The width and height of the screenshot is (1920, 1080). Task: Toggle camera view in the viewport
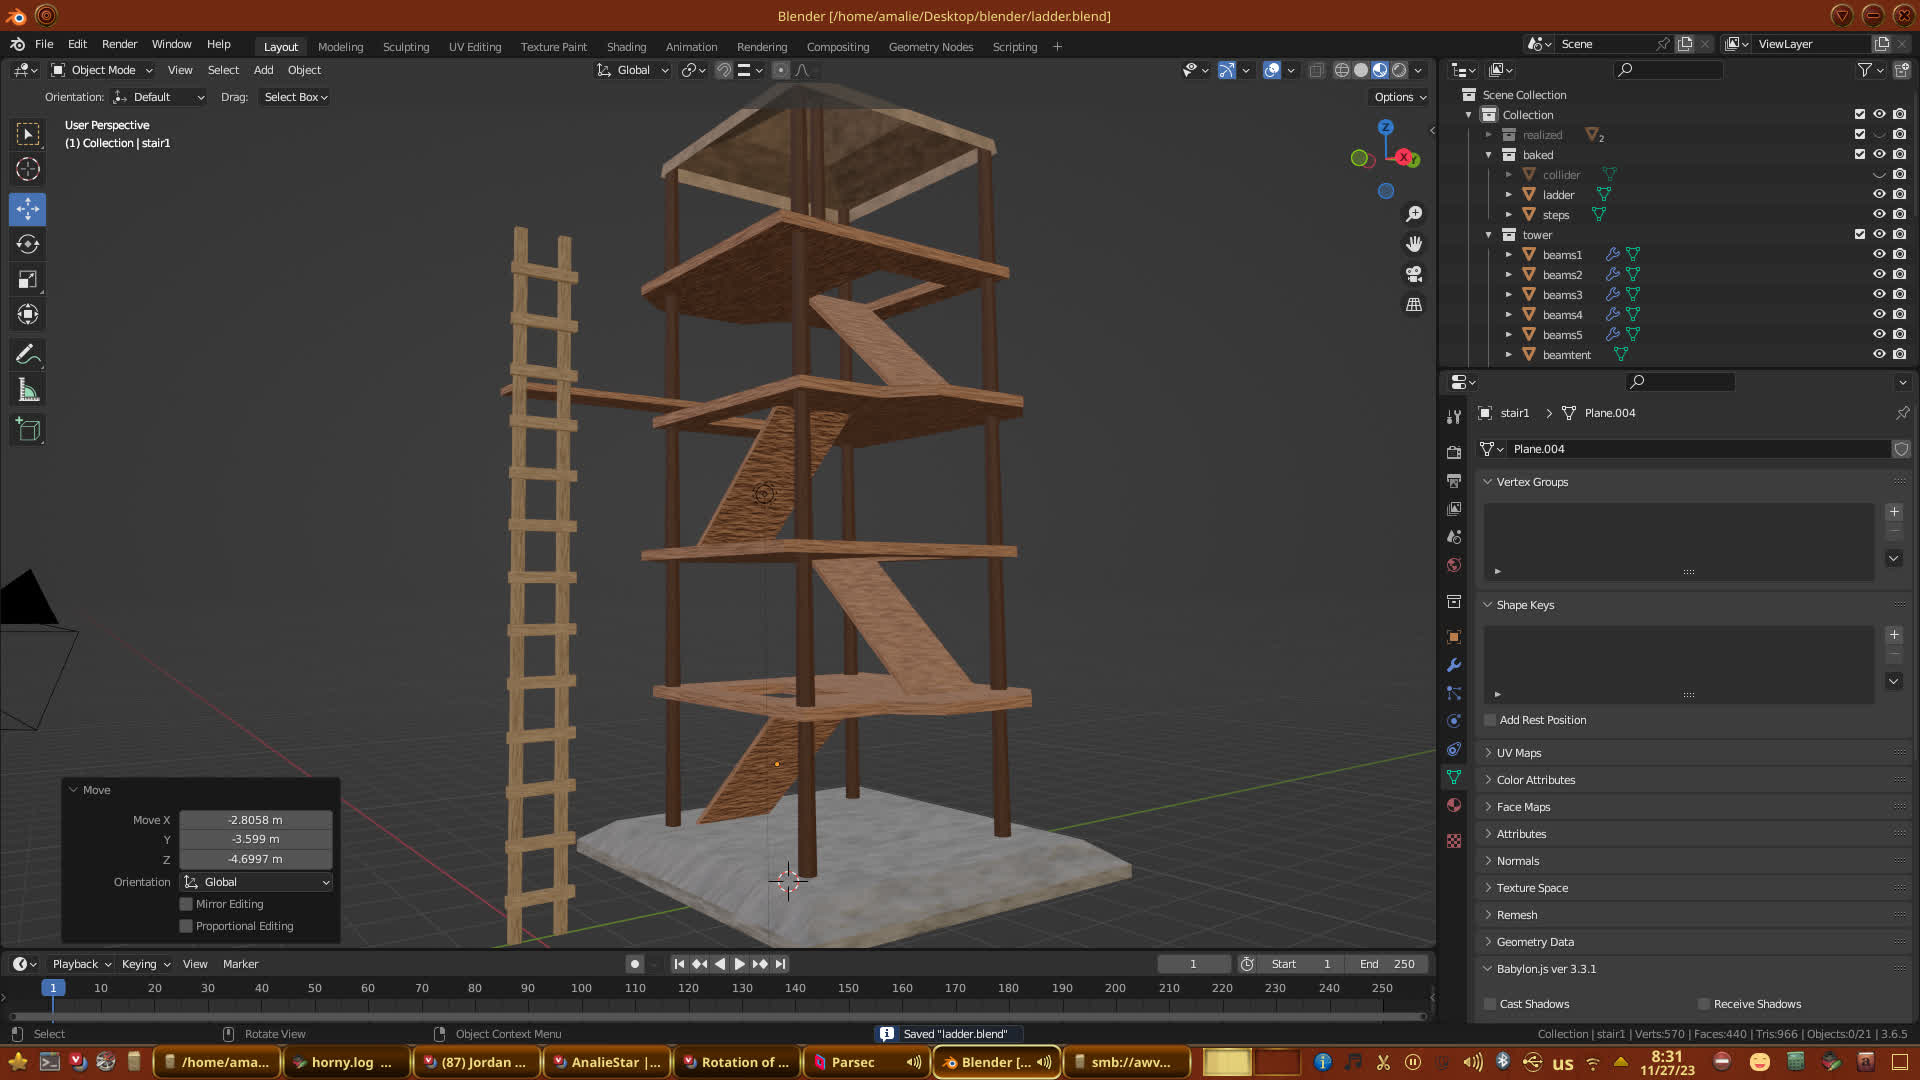[1414, 274]
